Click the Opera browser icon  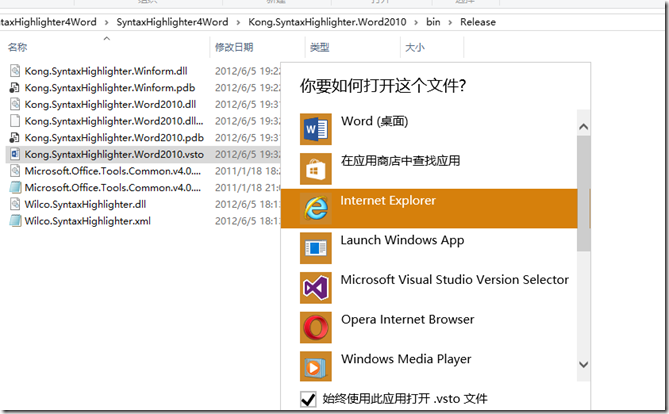click(x=316, y=327)
